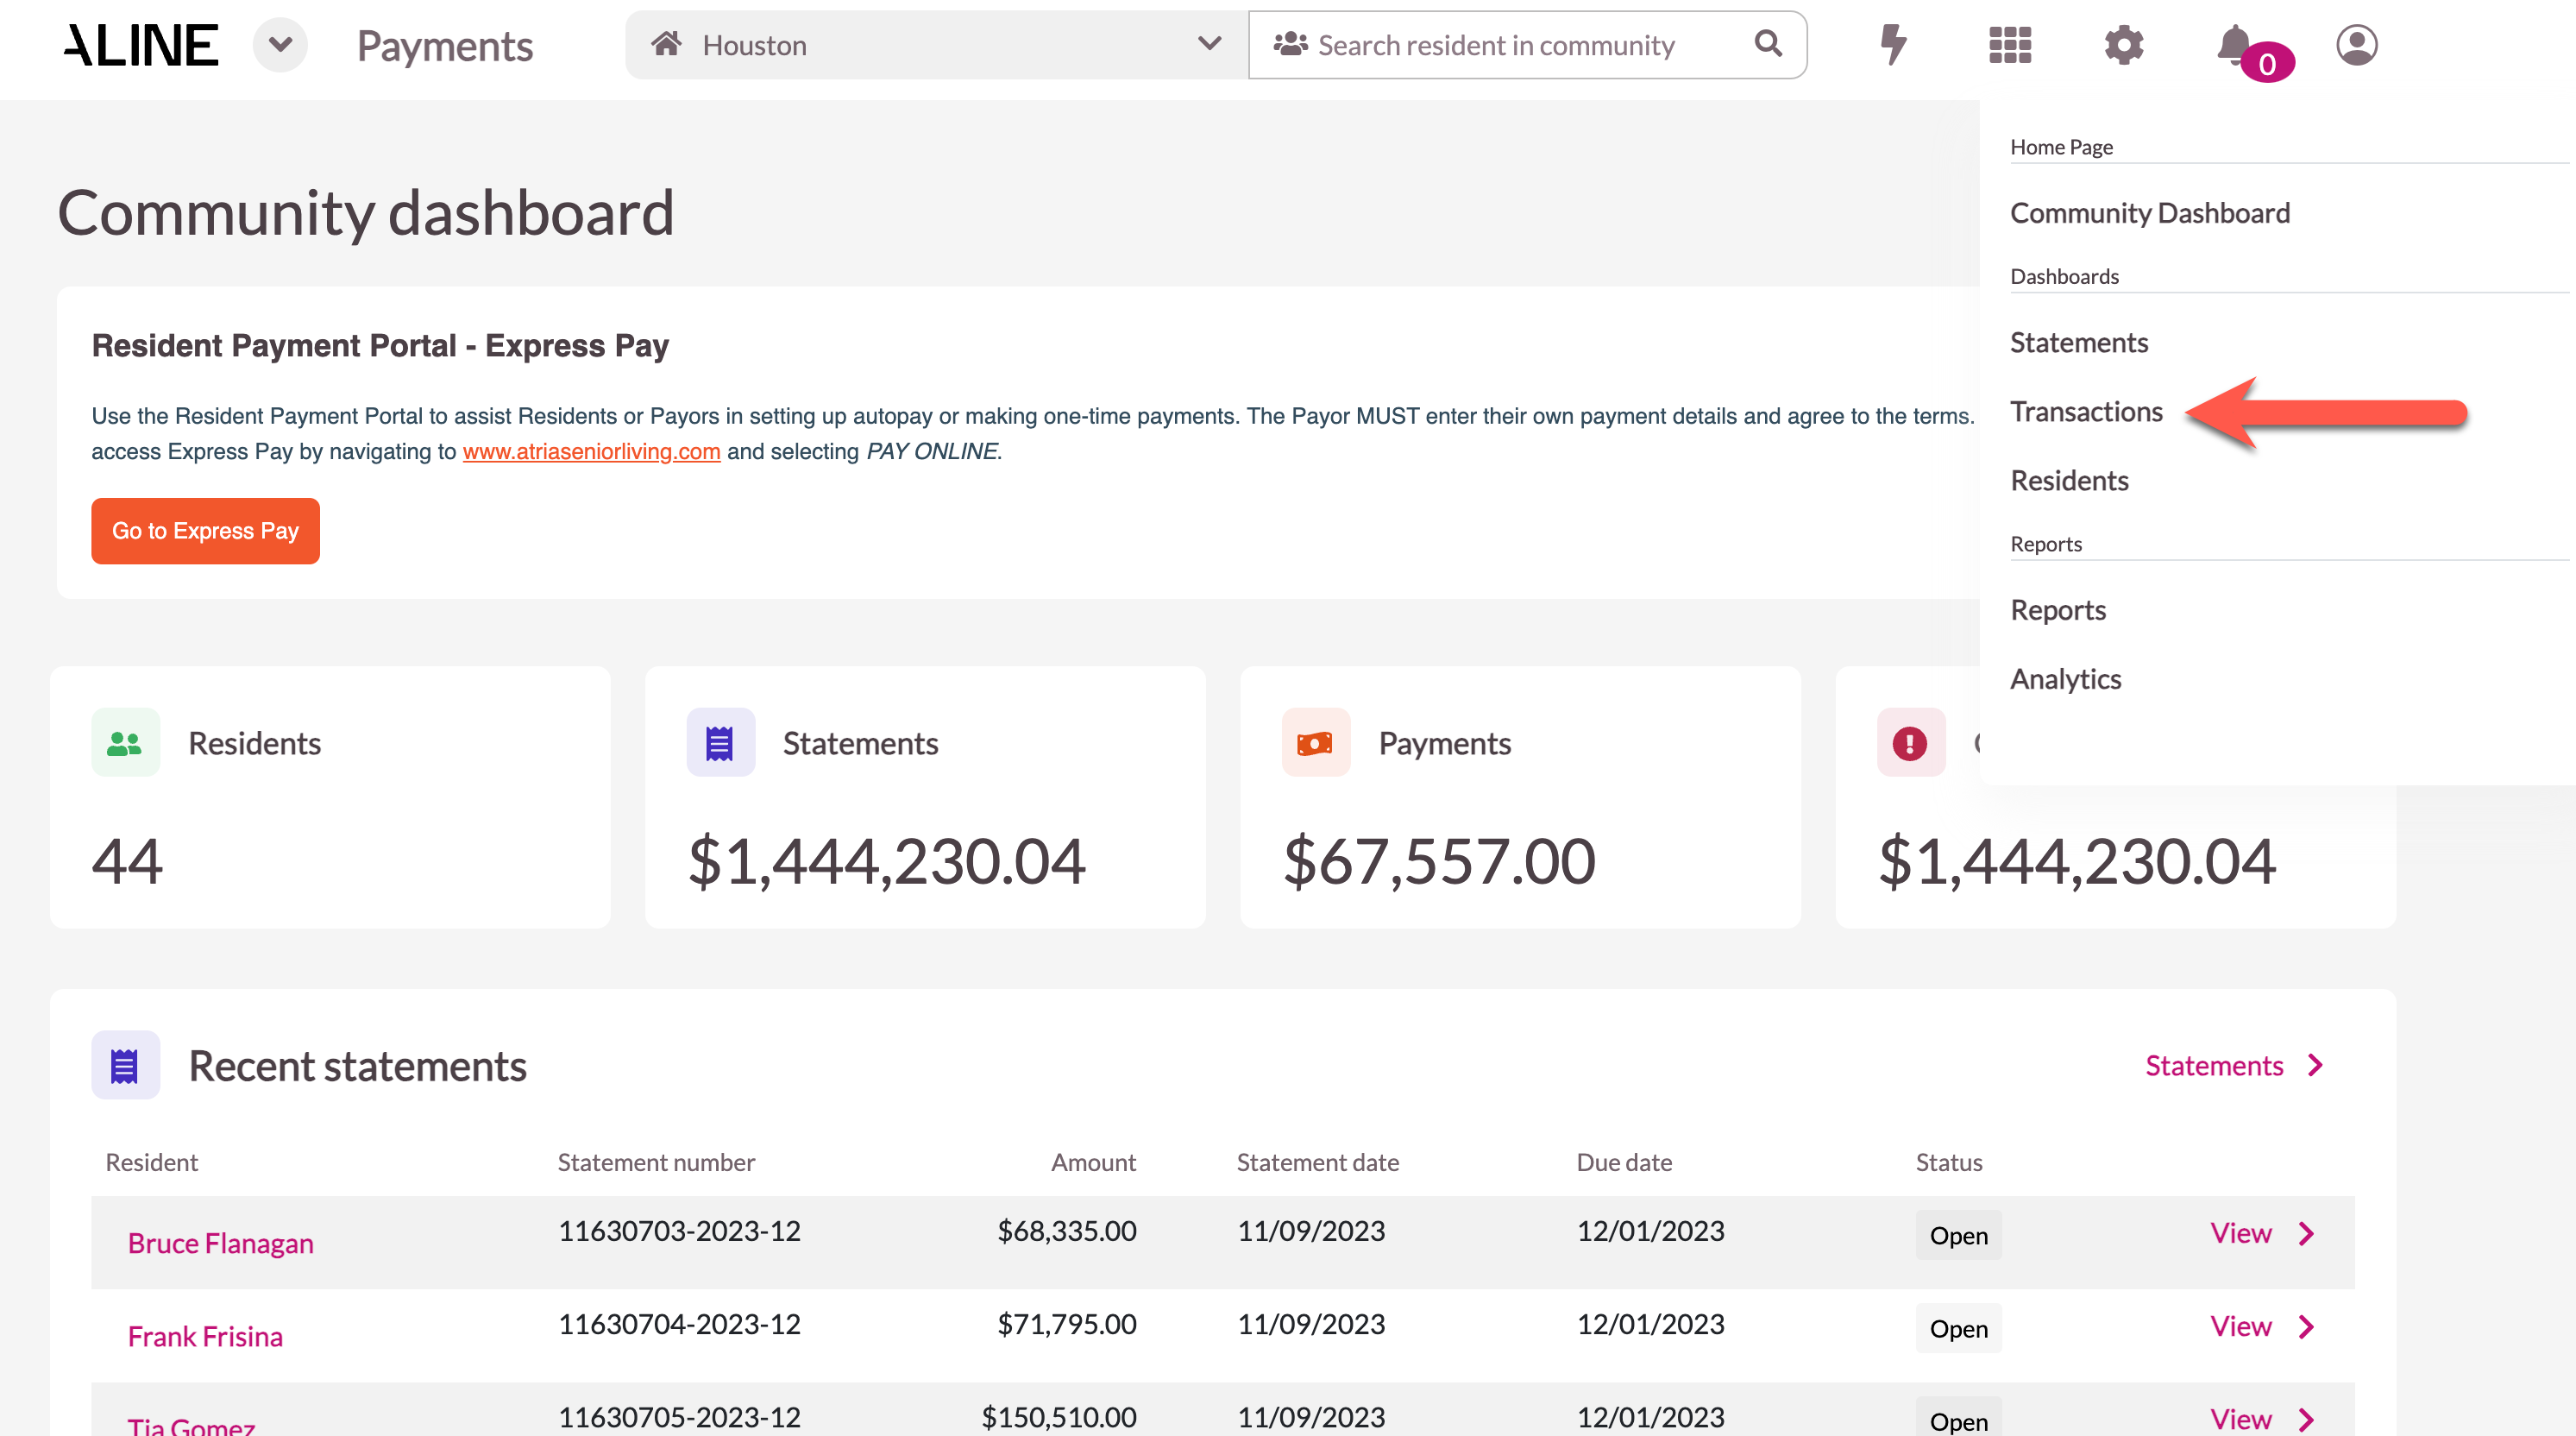Click the orange Payments card icon
Screen dimensions: 2576x1436
click(x=1315, y=743)
